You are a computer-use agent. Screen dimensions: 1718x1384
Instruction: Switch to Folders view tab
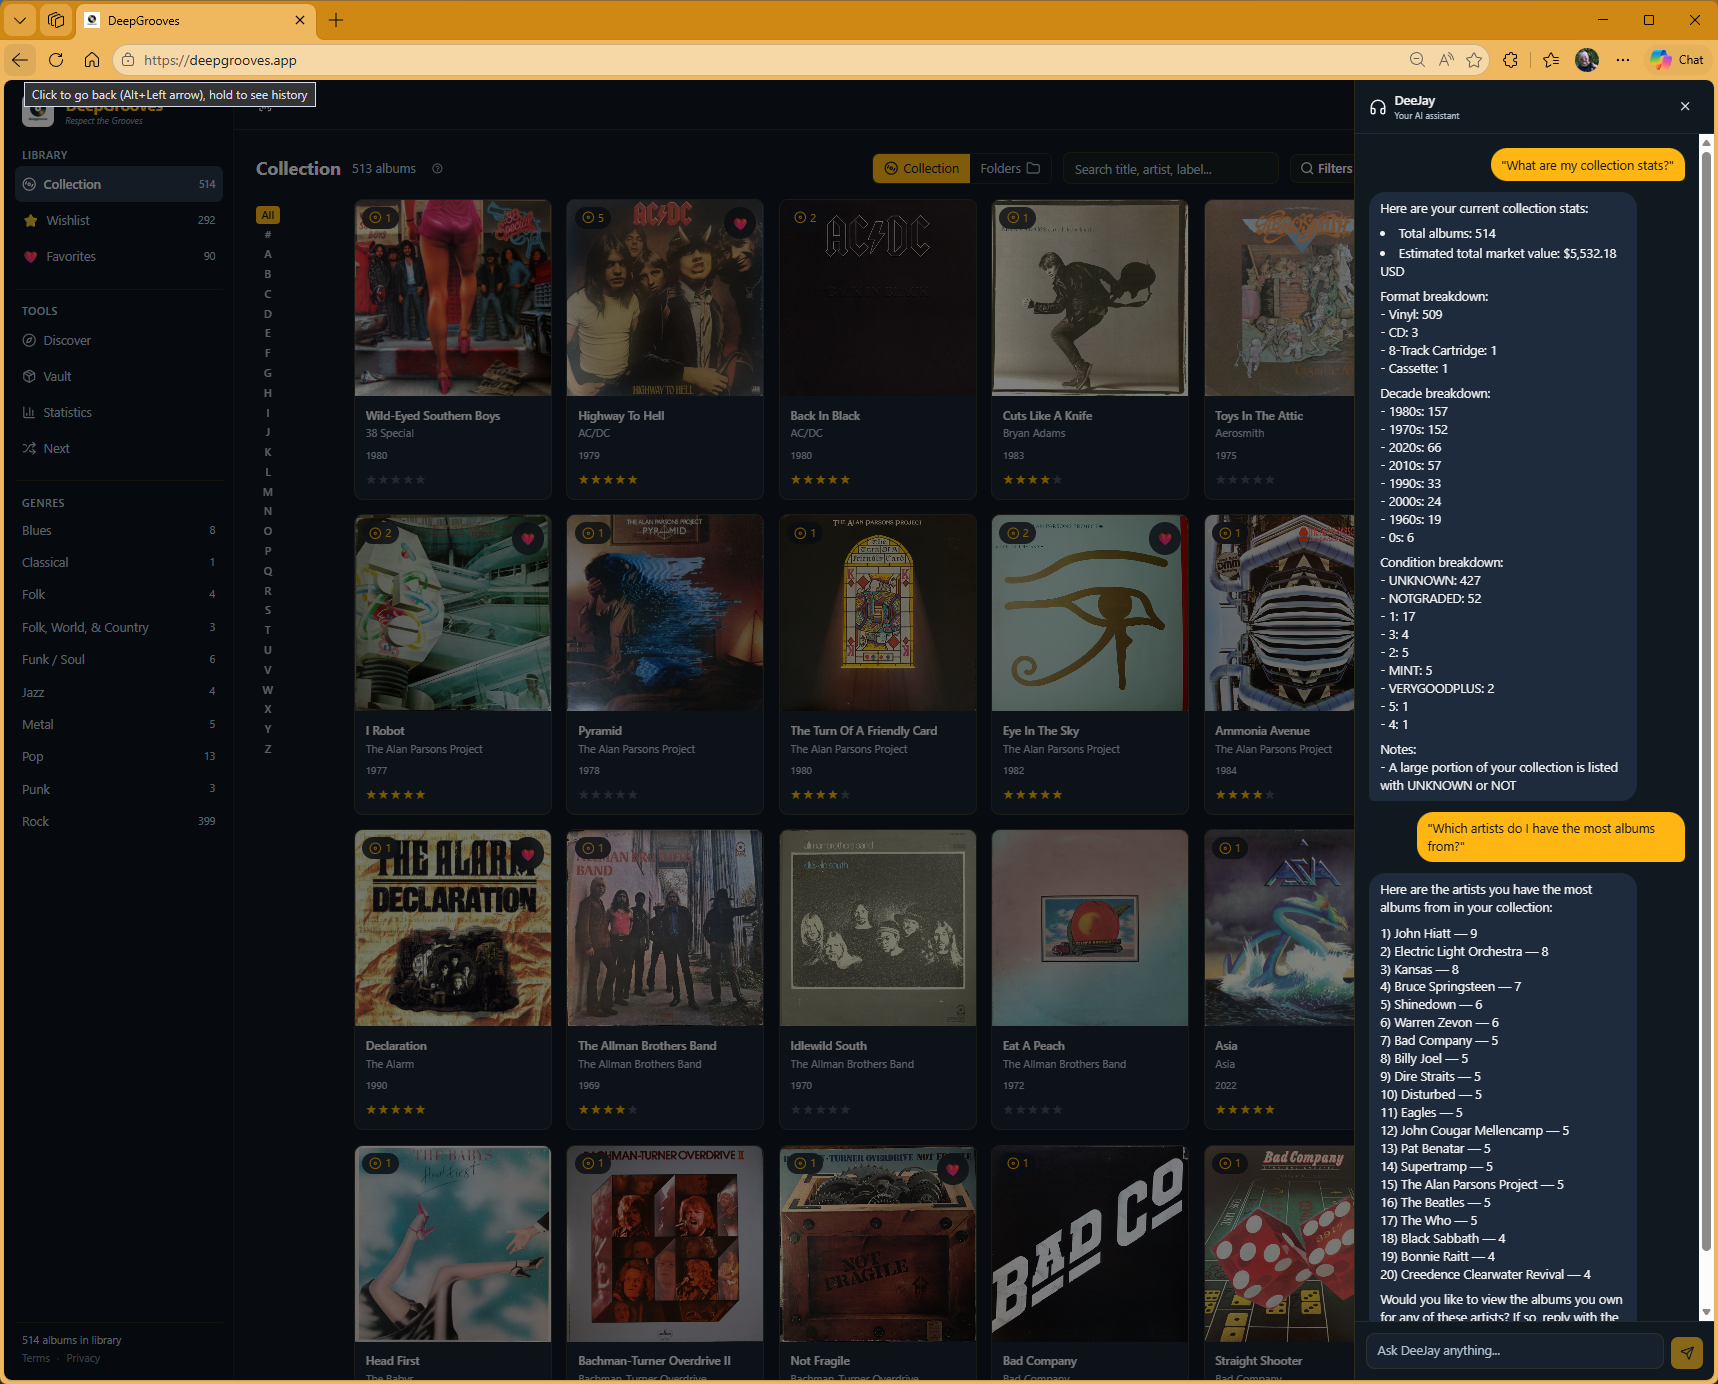coord(1010,168)
